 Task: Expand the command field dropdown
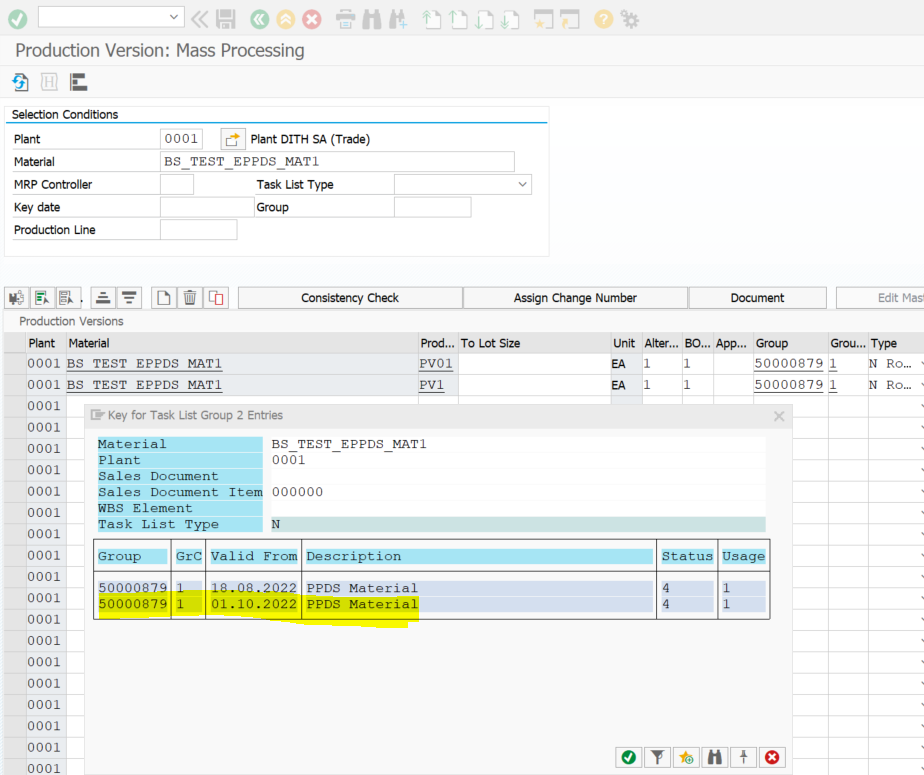coord(175,17)
